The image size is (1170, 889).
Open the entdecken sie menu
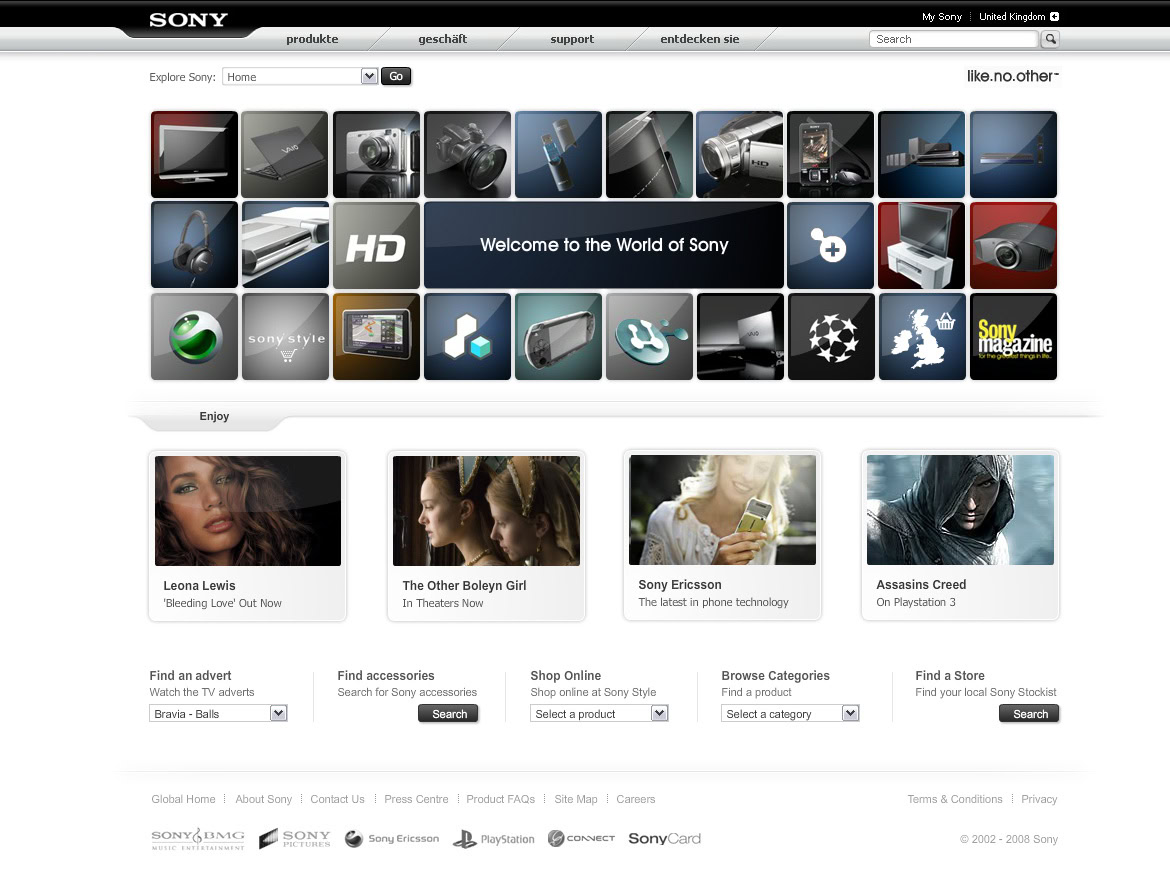coord(700,39)
